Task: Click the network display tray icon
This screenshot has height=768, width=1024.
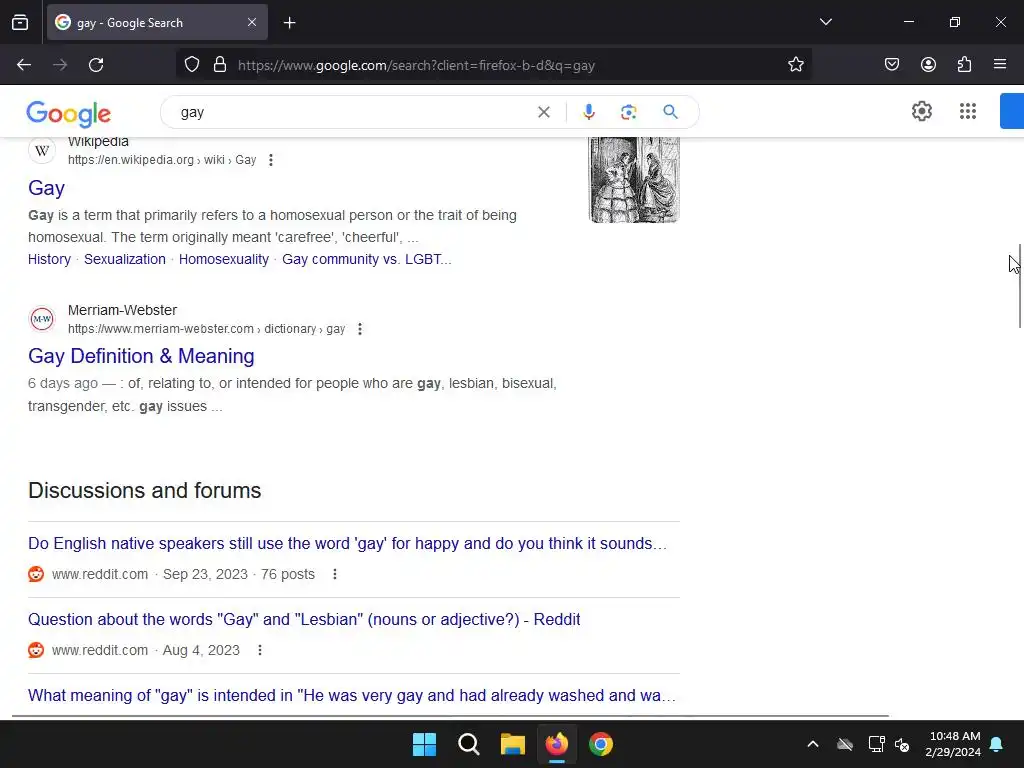Action: point(876,744)
